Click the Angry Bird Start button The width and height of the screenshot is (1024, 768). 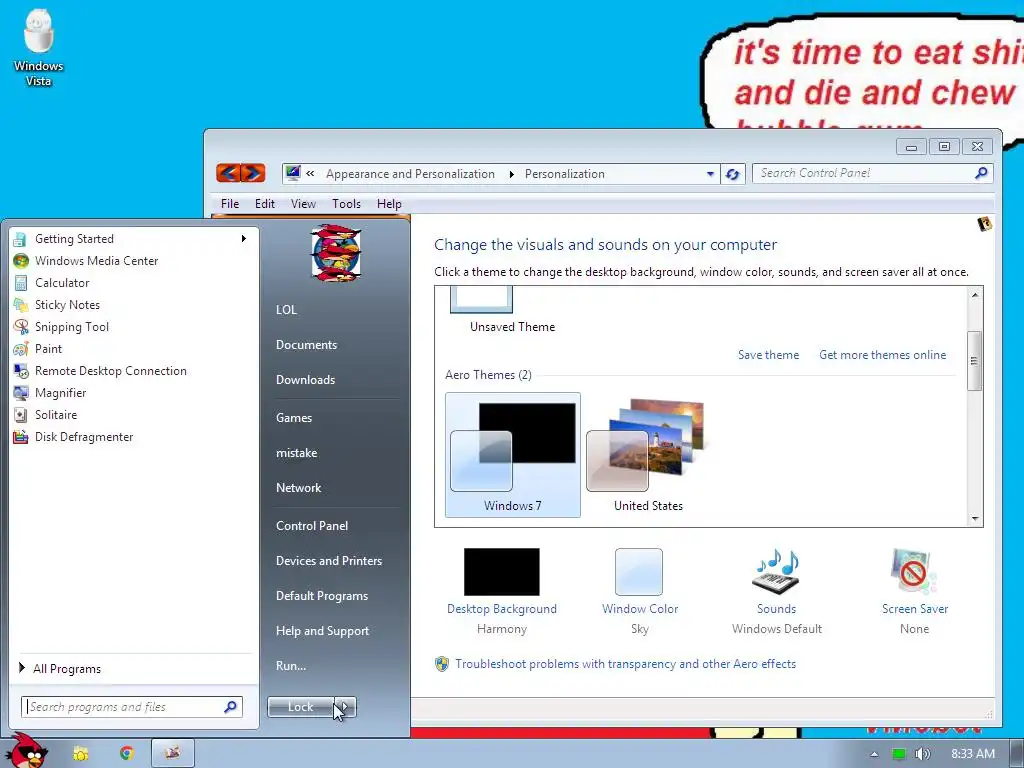(x=25, y=751)
